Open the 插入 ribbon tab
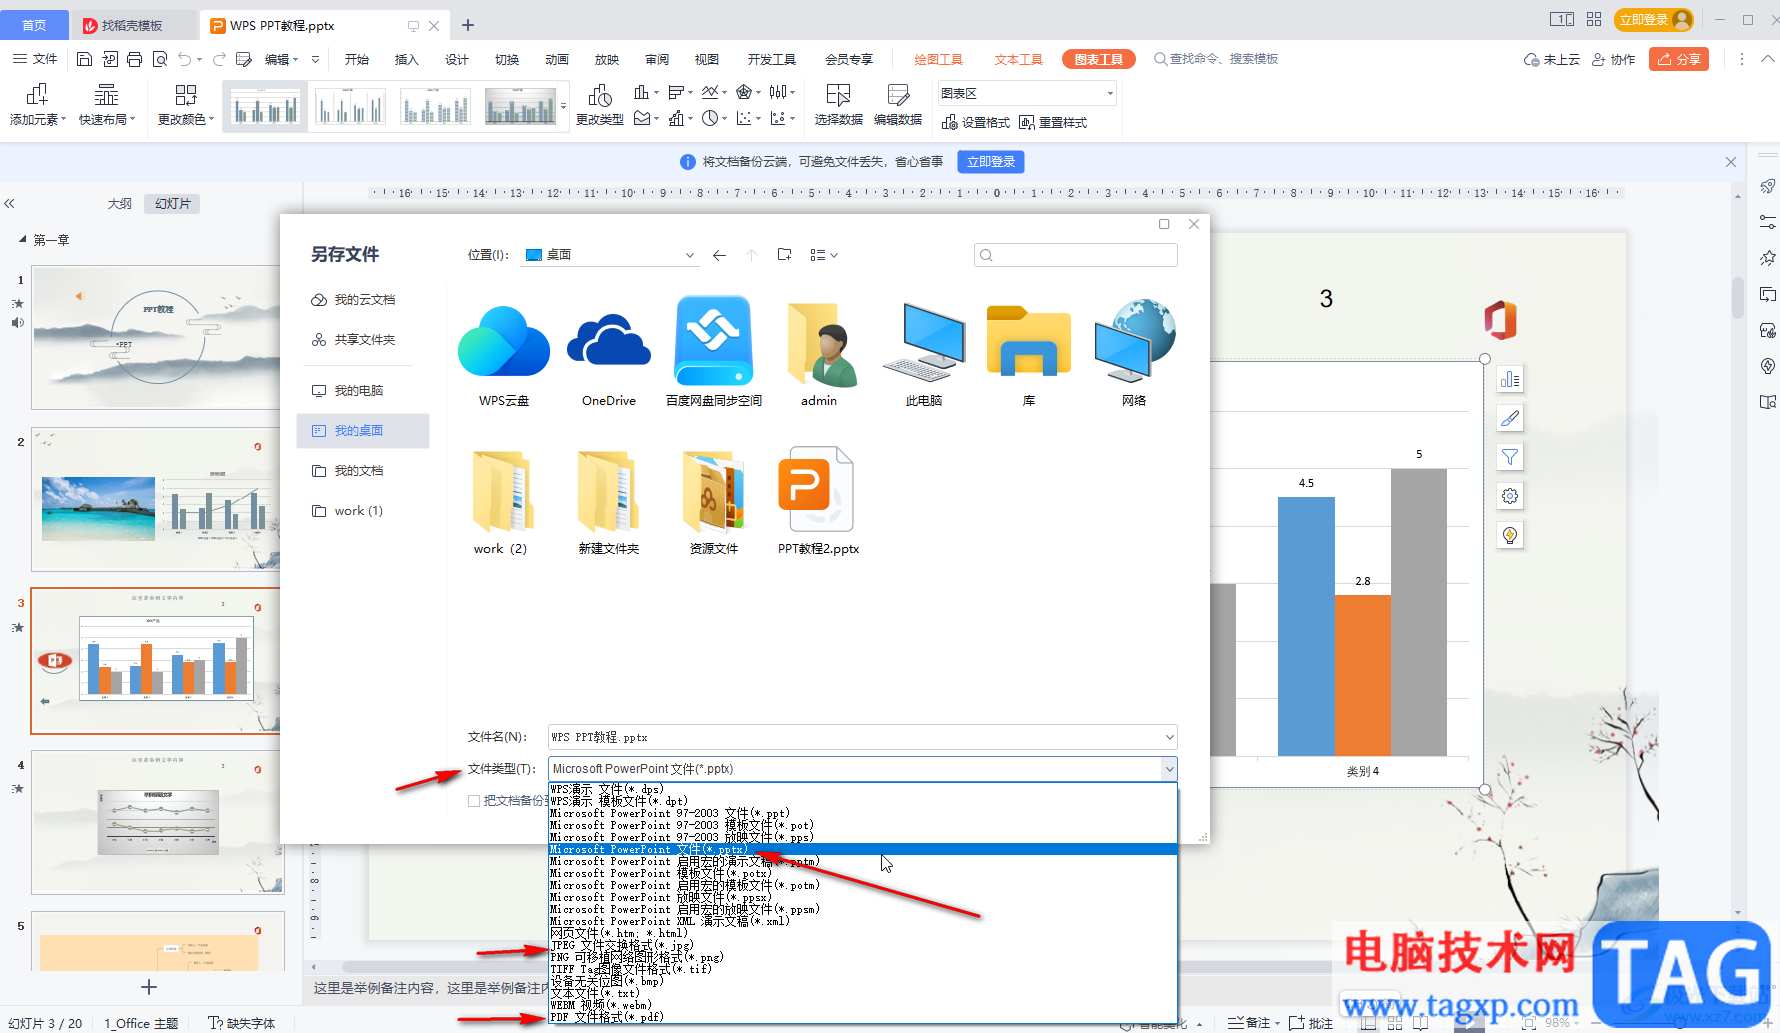Screen dimensions: 1780x1033 click(x=407, y=59)
